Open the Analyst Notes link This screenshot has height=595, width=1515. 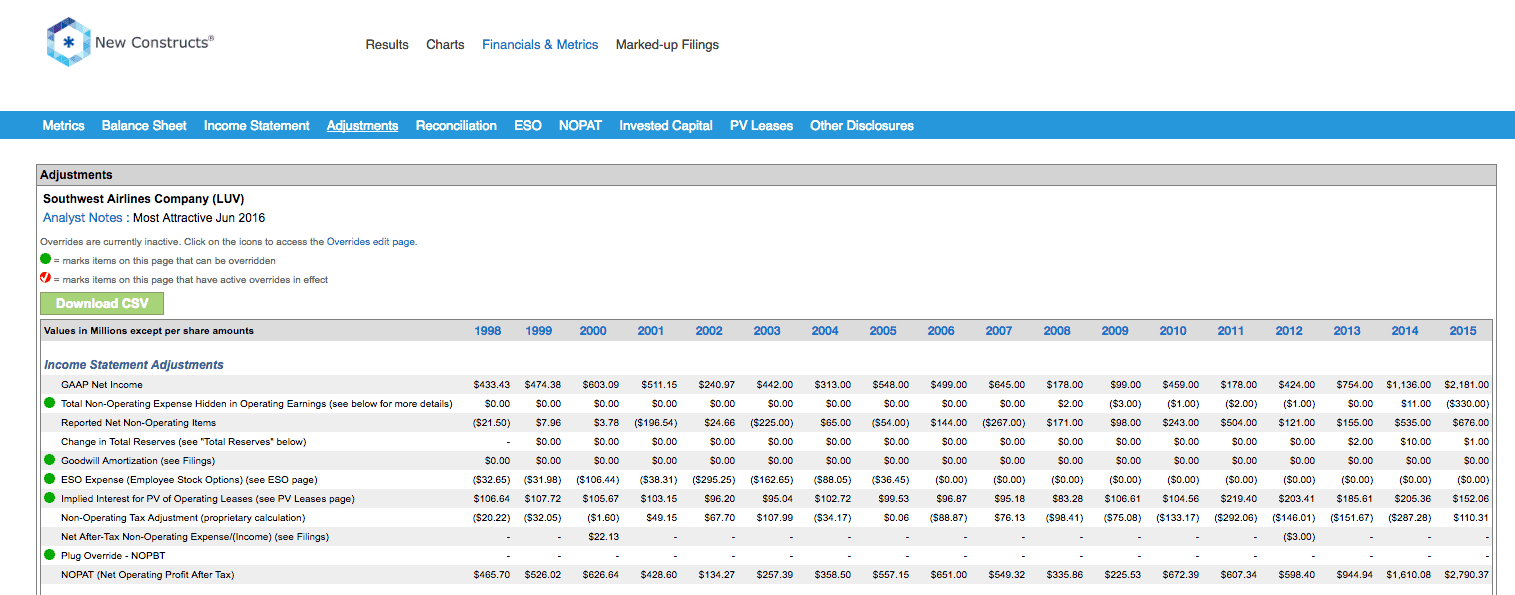tap(83, 217)
